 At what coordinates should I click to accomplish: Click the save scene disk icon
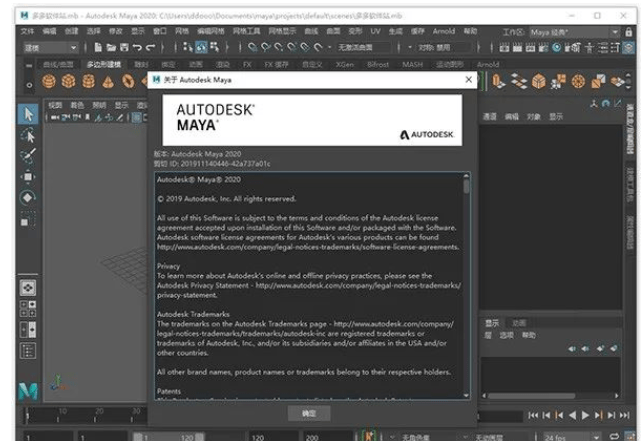(124, 47)
